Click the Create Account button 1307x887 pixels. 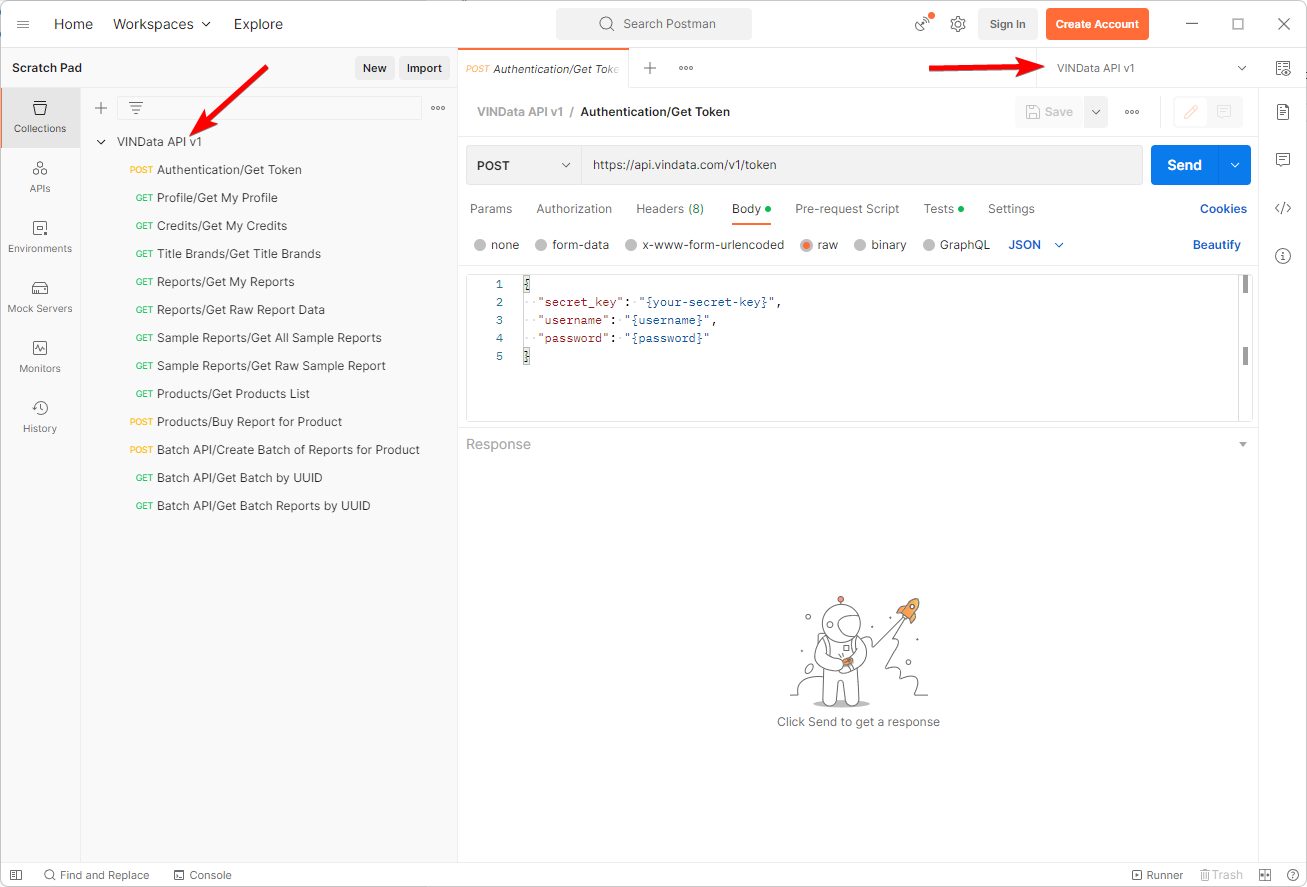[x=1097, y=24]
